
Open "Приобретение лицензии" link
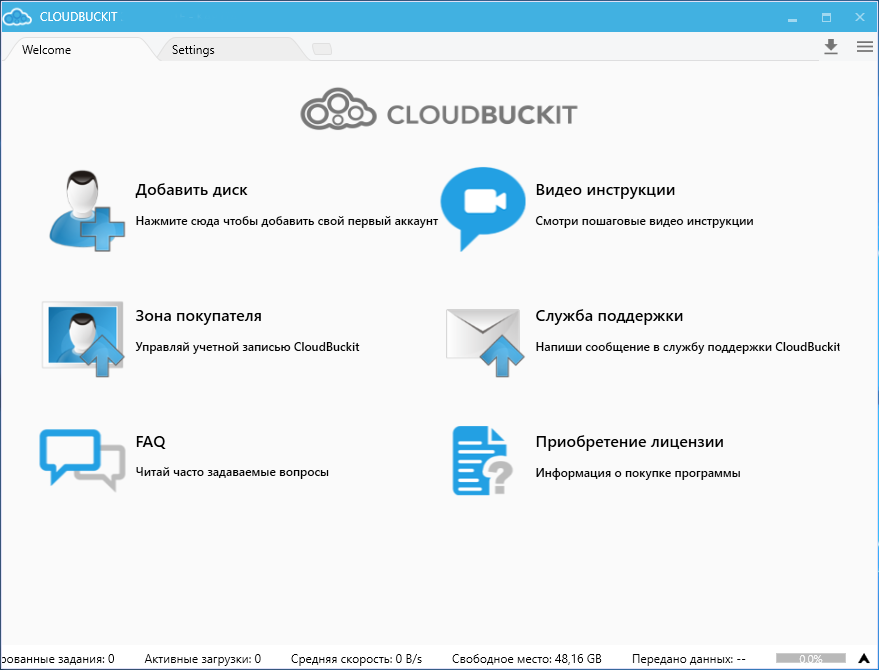click(x=629, y=442)
